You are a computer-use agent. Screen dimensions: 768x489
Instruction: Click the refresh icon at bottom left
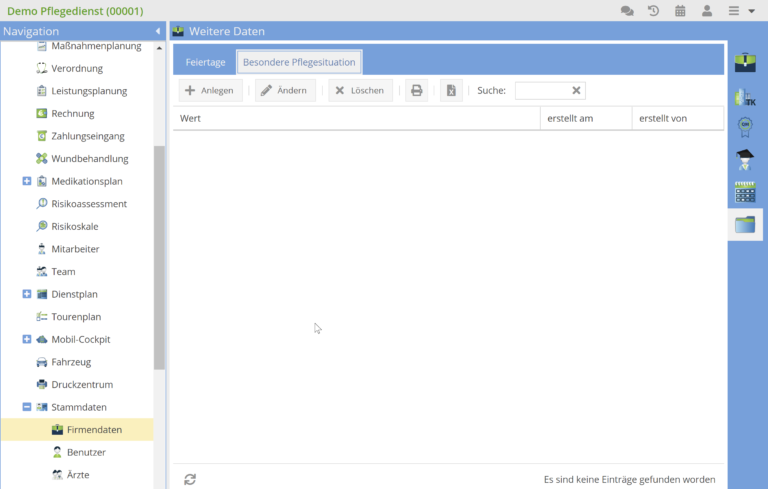point(190,479)
